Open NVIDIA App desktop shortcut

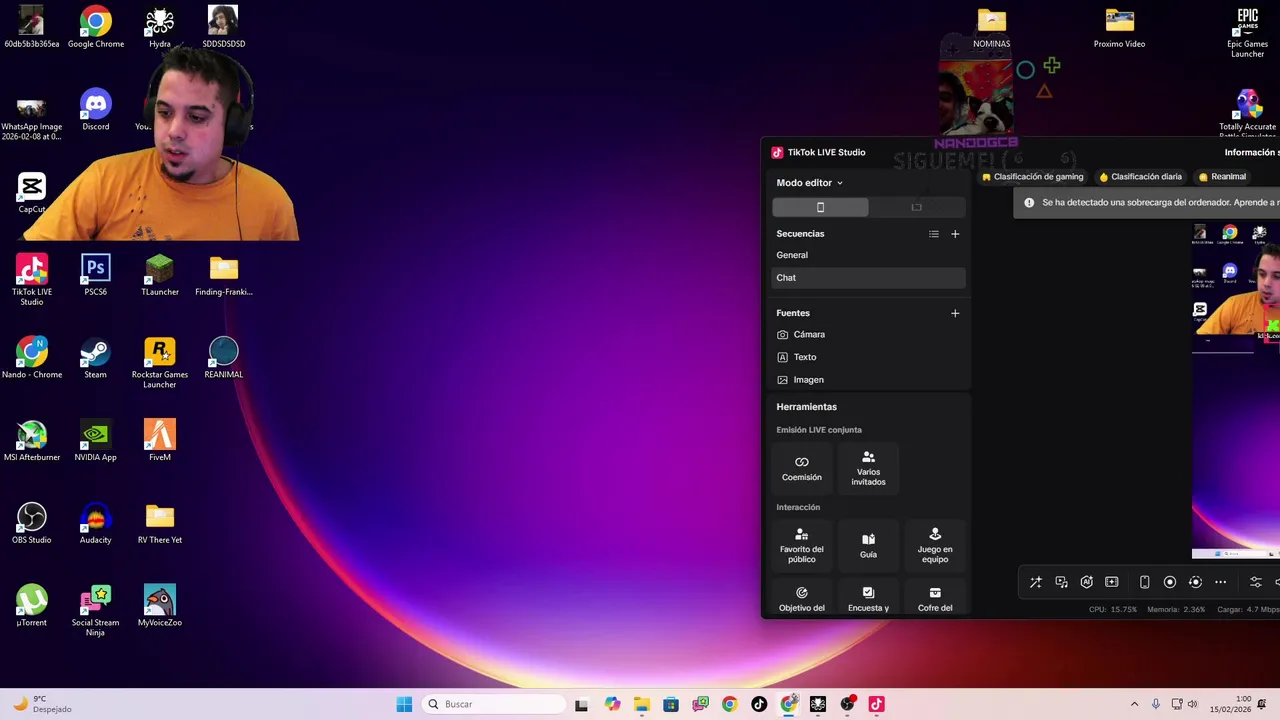(x=96, y=441)
